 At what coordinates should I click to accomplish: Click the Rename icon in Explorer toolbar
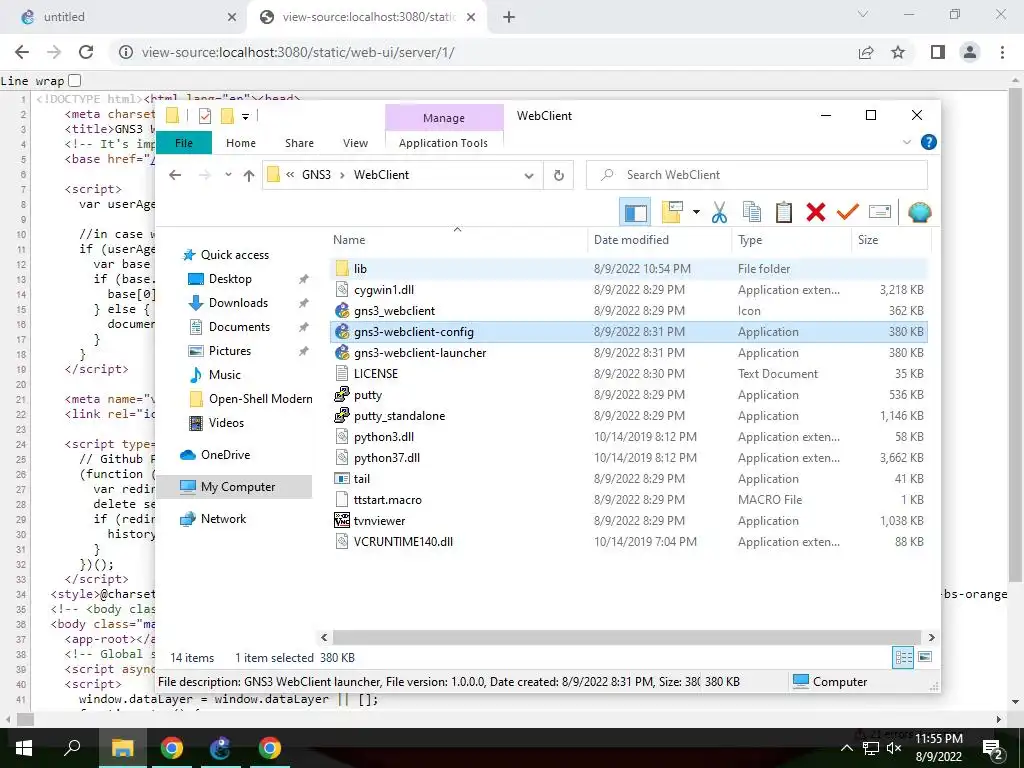point(880,212)
